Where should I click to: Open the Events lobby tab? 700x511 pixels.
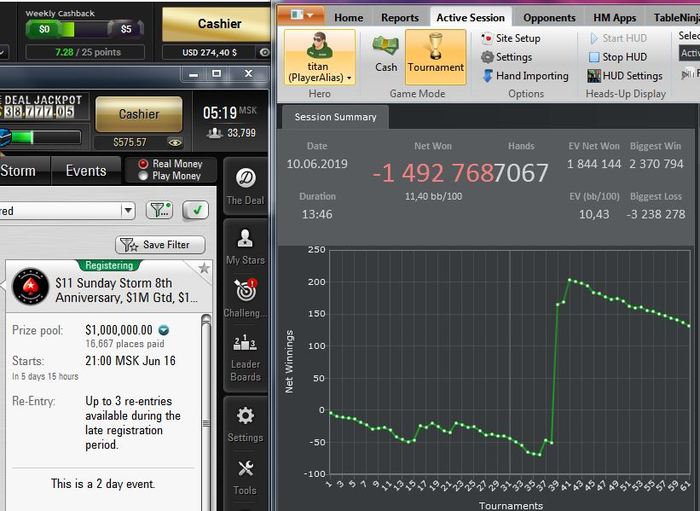[86, 170]
